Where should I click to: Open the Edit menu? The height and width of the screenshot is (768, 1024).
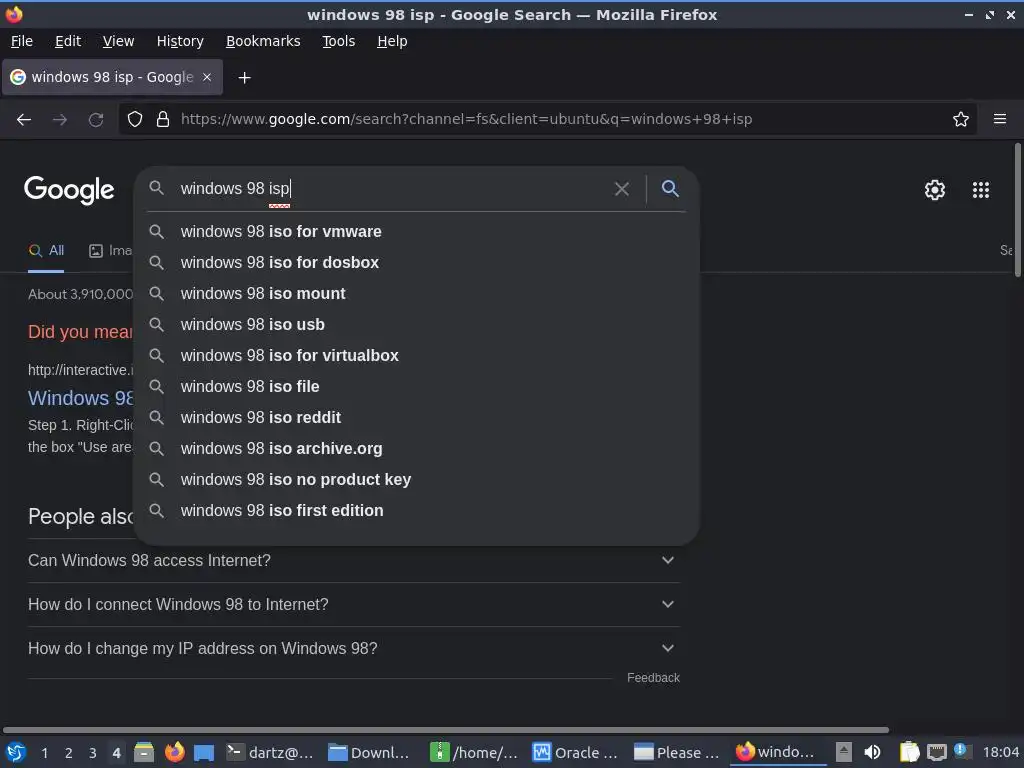(x=68, y=41)
